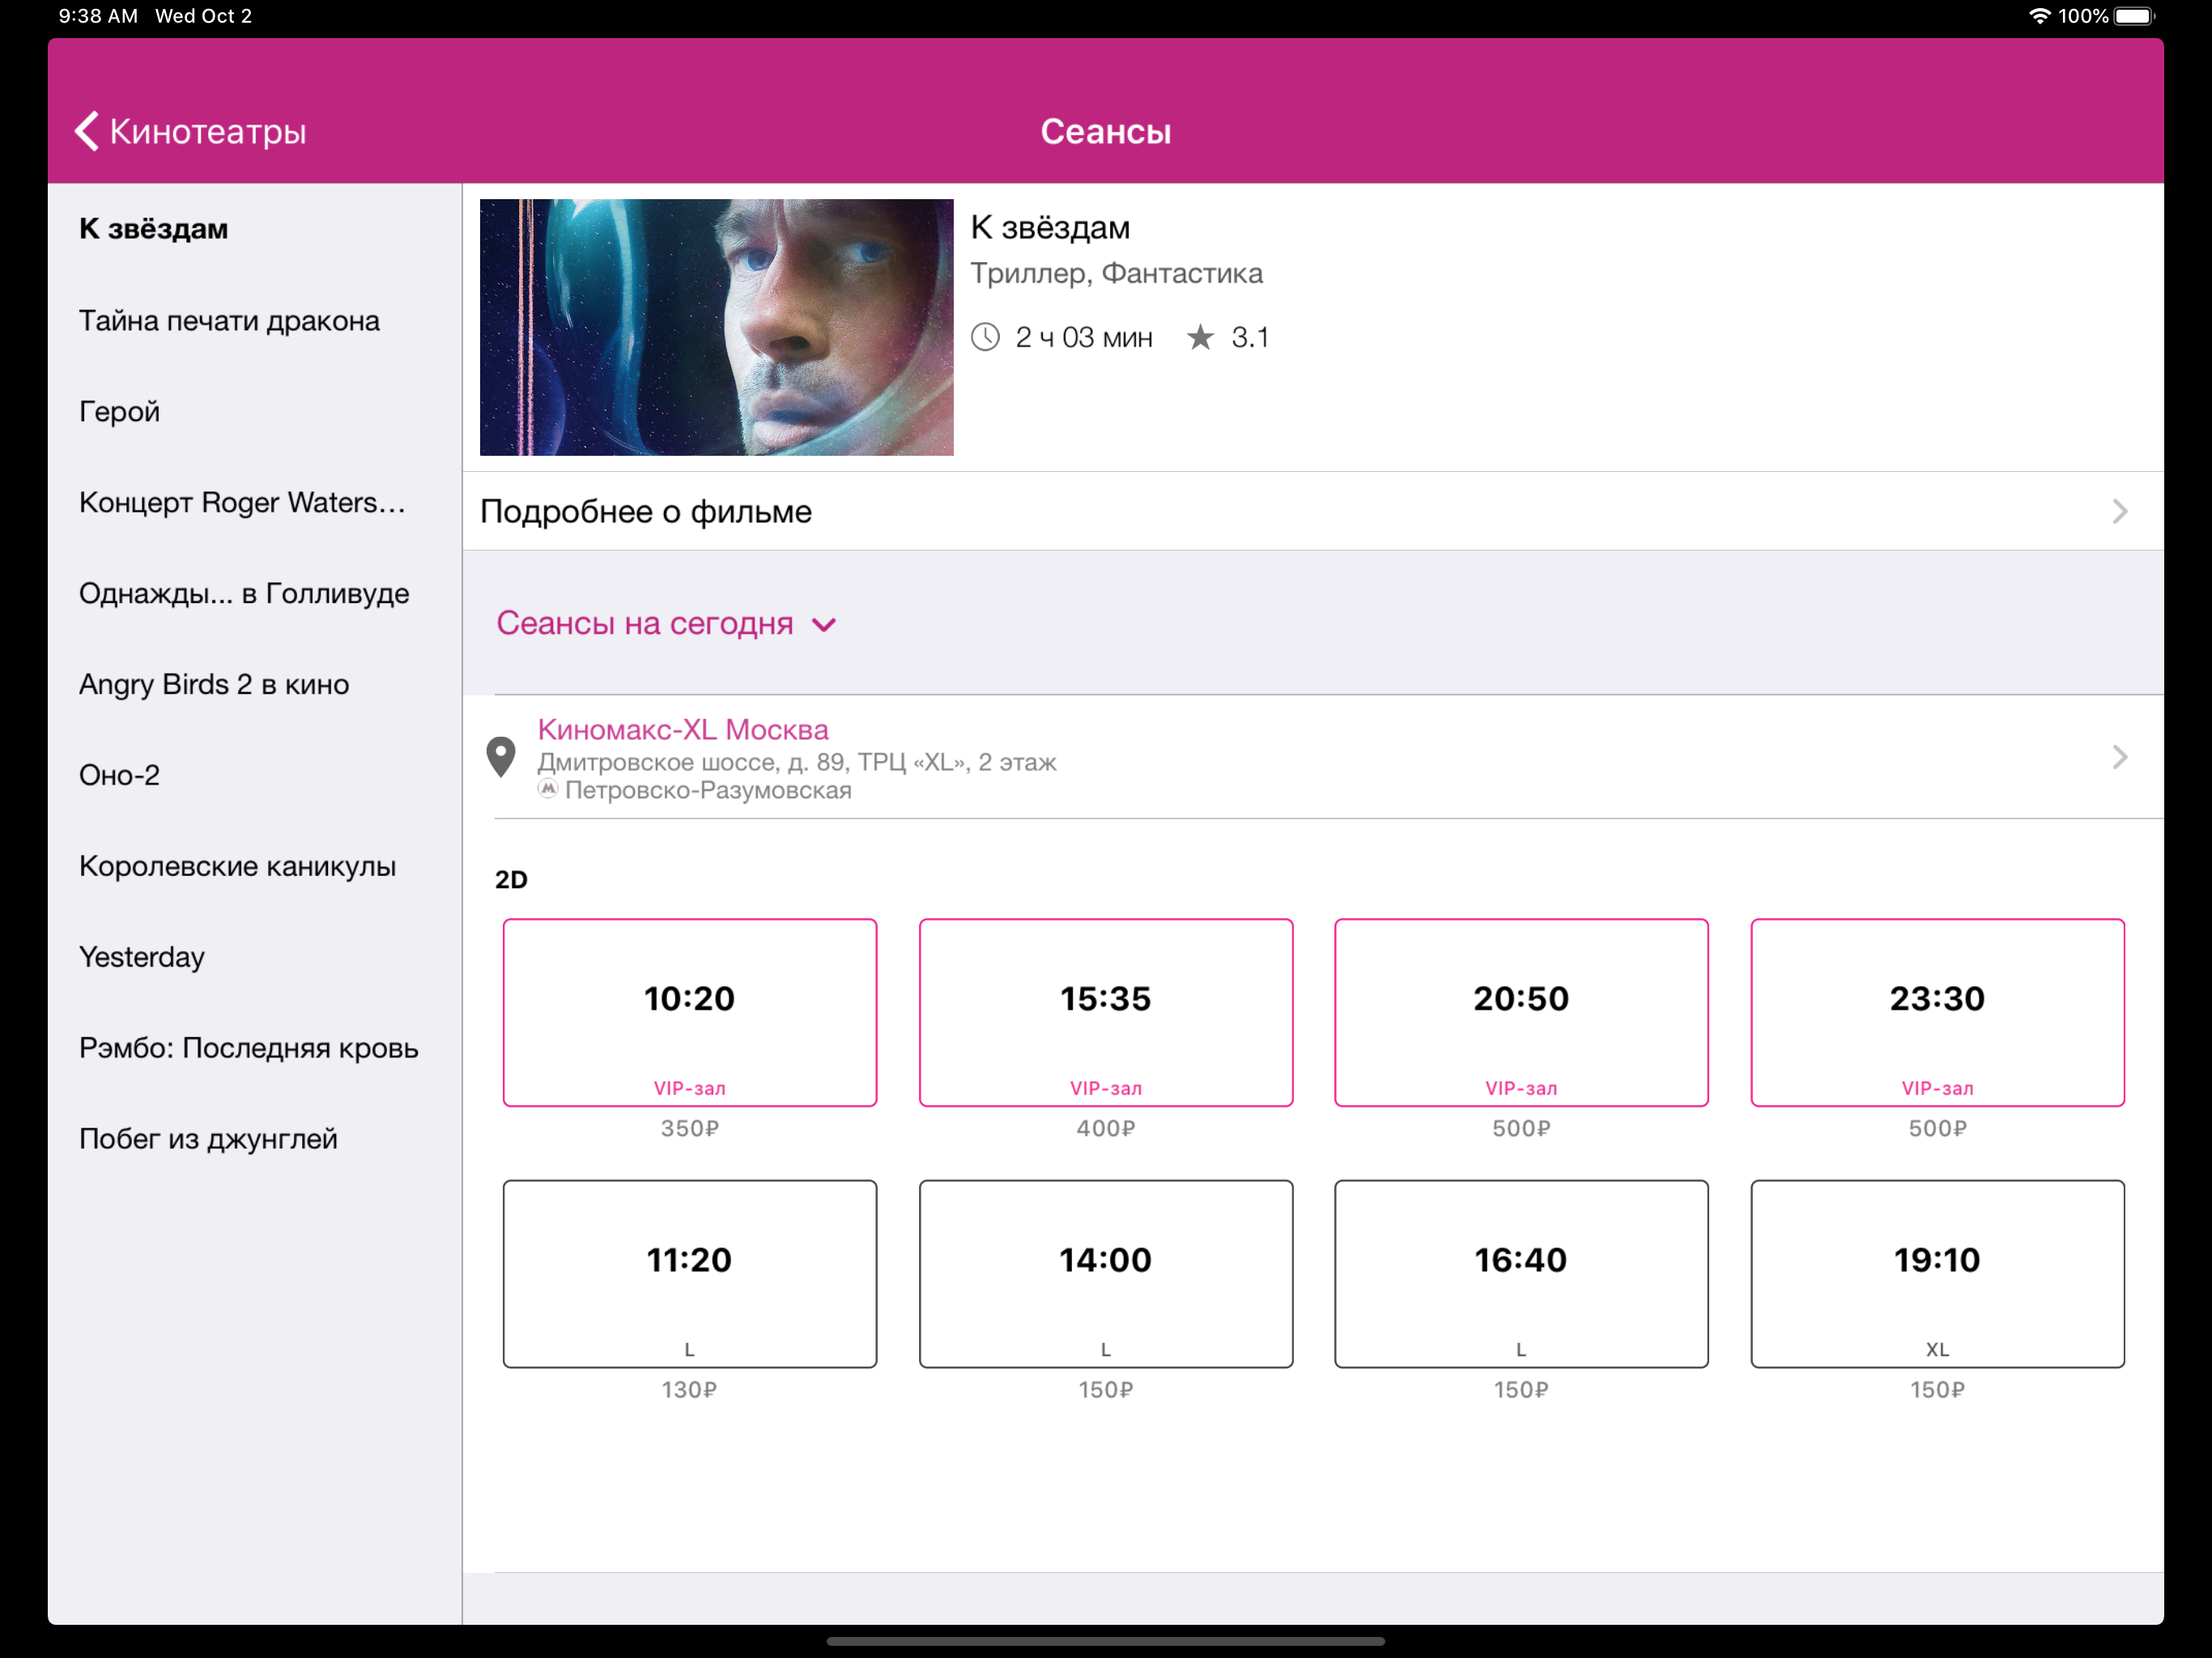The image size is (2212, 1658).
Task: Select 16:40 session in hall L
Action: (x=1521, y=1273)
